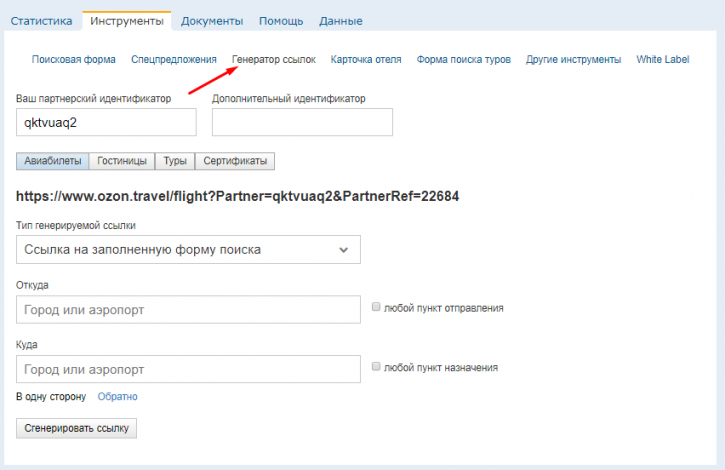This screenshot has width=725, height=470.
Task: Tick the любой пункт назначения checkbox
Action: point(376,366)
